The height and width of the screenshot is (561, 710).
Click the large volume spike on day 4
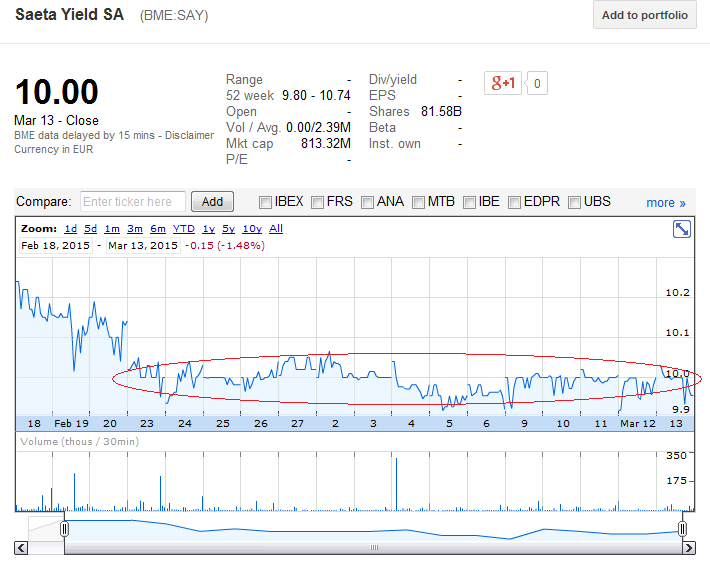tap(396, 484)
